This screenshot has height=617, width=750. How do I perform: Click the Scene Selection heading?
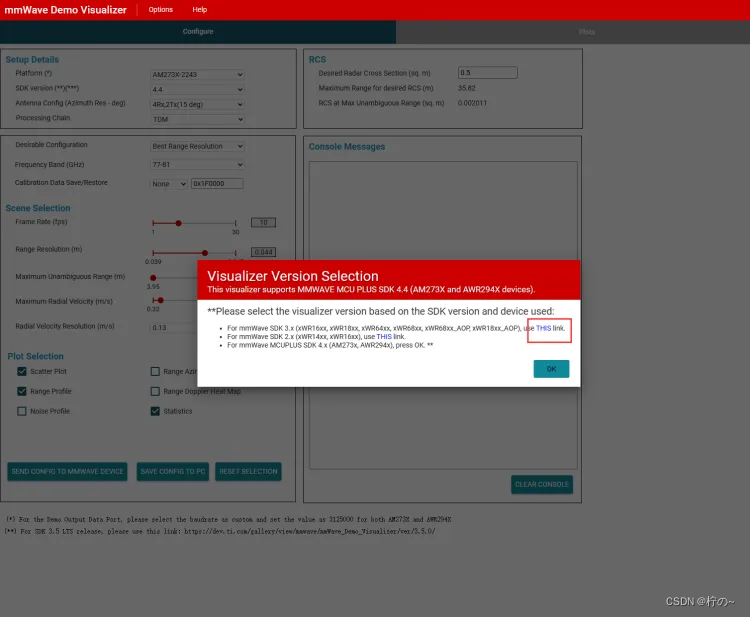[x=38, y=209]
